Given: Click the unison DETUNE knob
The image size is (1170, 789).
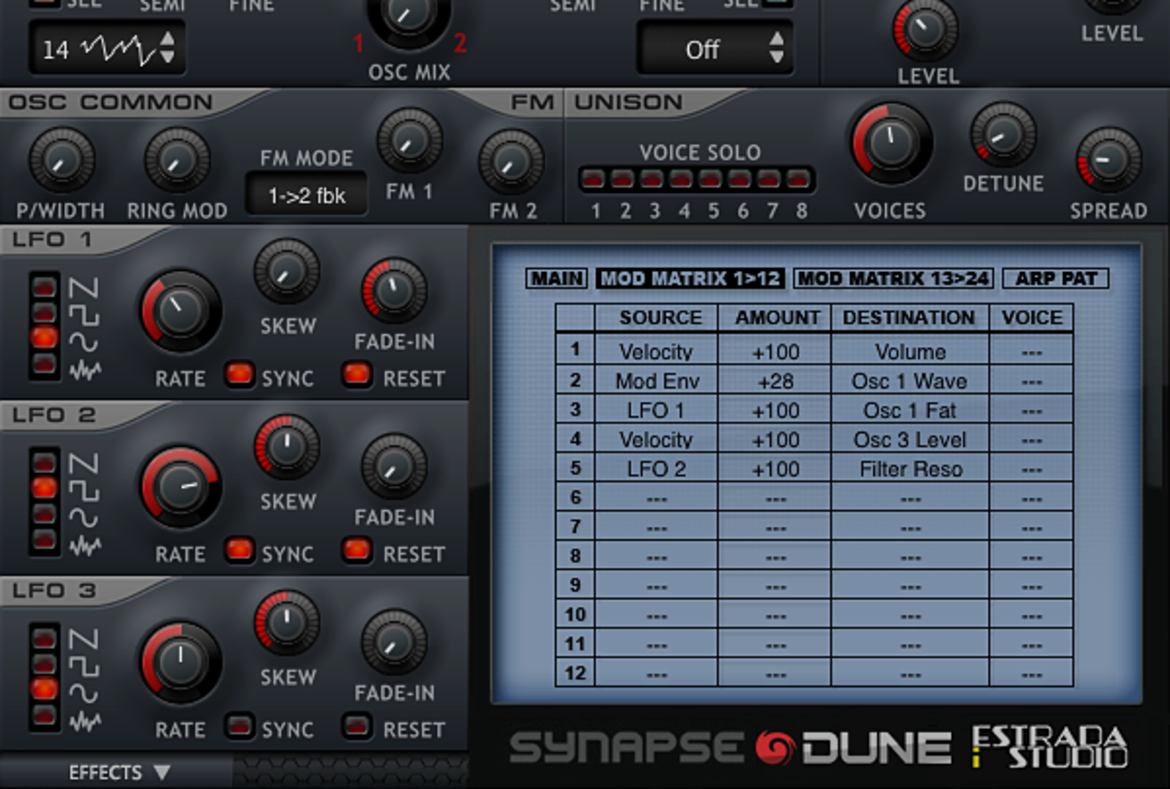Looking at the screenshot, I should click(x=1003, y=135).
